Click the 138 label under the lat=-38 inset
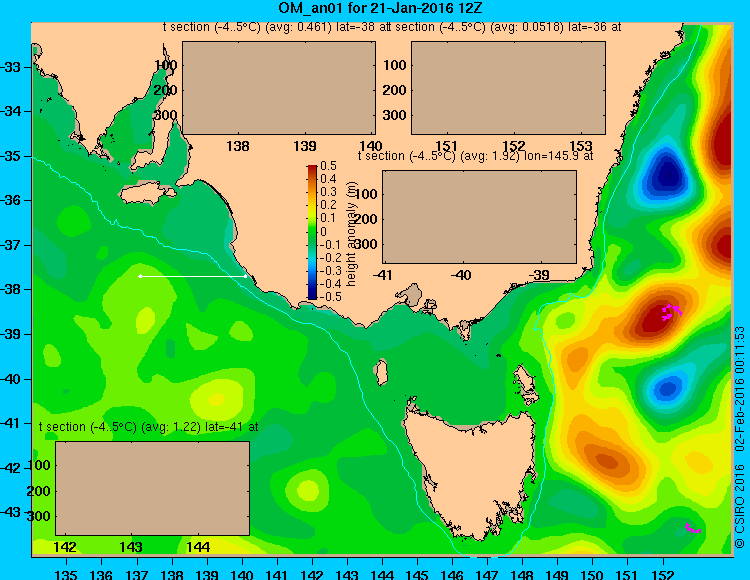750x580 pixels. point(238,146)
